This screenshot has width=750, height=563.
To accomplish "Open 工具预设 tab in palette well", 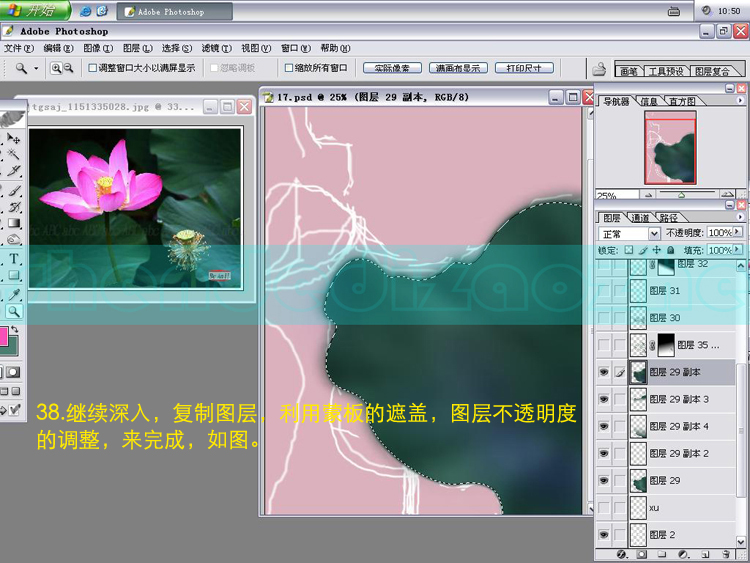I will [665, 71].
